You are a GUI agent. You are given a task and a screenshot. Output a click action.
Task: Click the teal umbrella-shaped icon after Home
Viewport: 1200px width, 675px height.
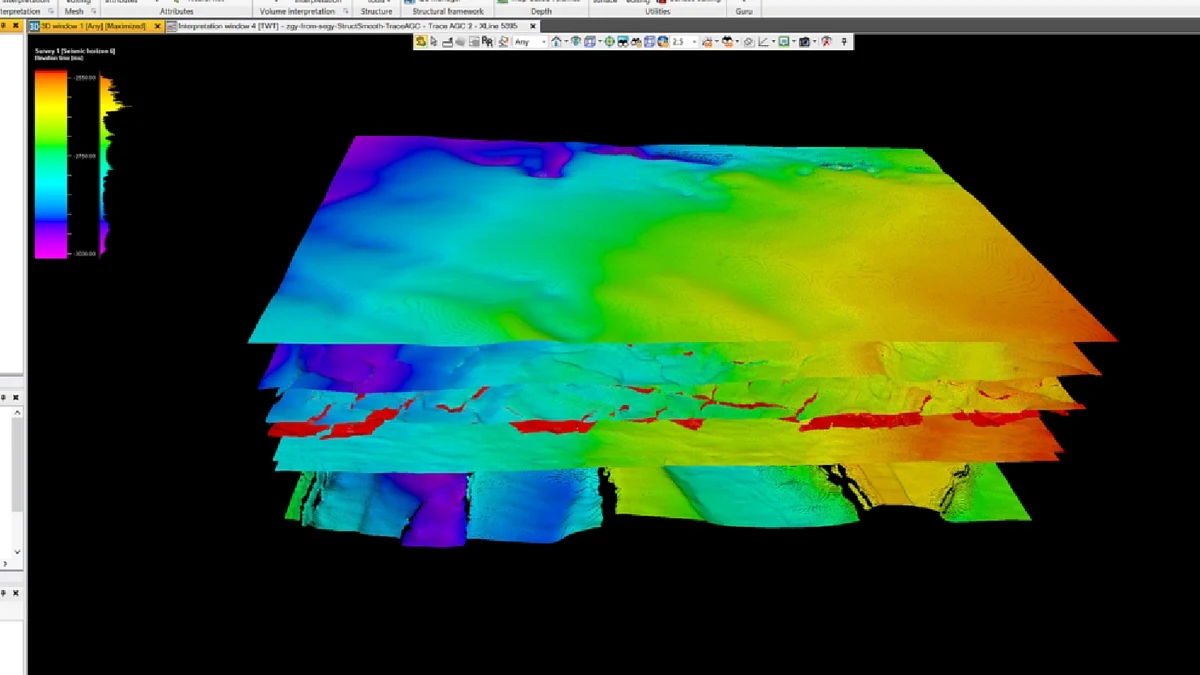576,42
